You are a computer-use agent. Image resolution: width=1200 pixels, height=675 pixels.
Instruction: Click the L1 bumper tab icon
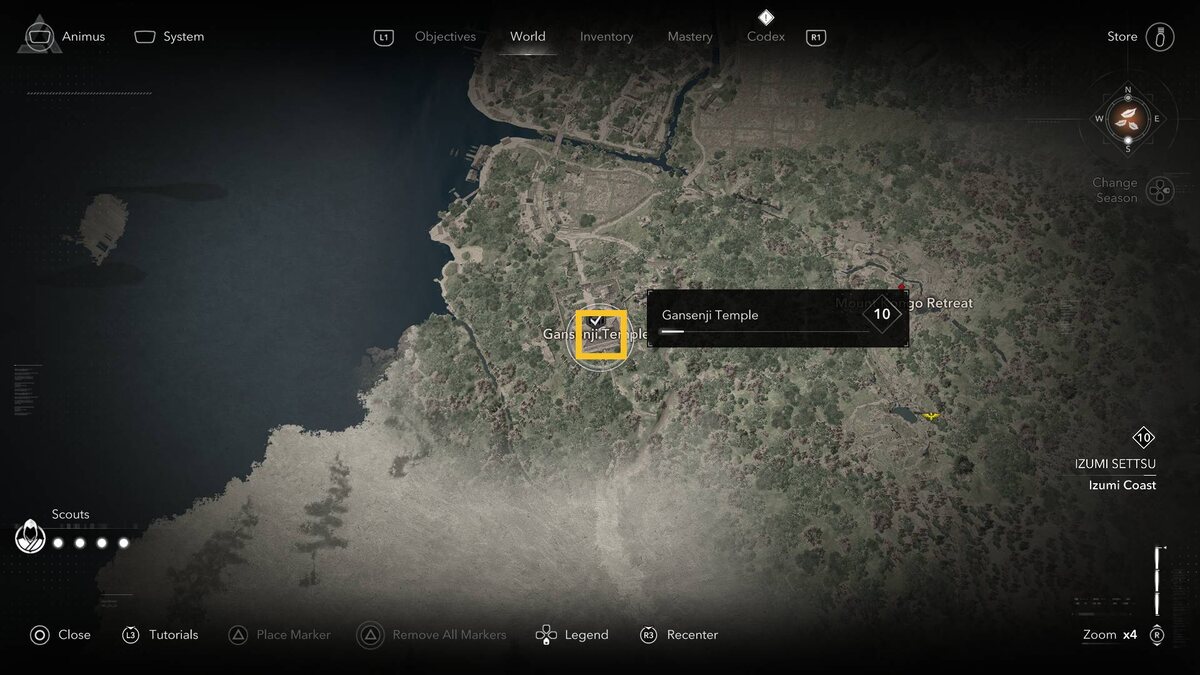click(x=384, y=37)
